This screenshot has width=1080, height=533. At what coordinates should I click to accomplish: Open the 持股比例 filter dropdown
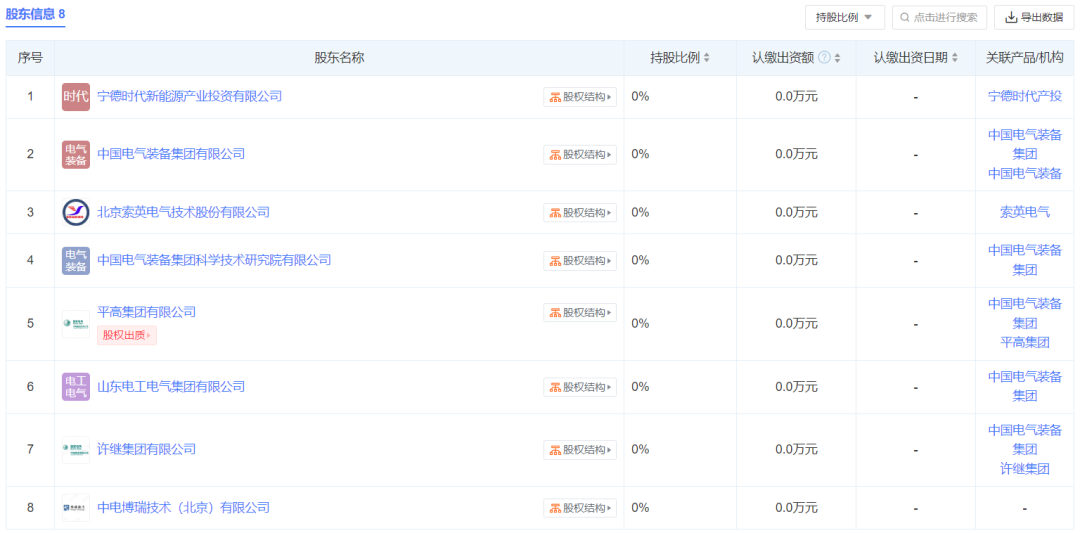[x=844, y=17]
